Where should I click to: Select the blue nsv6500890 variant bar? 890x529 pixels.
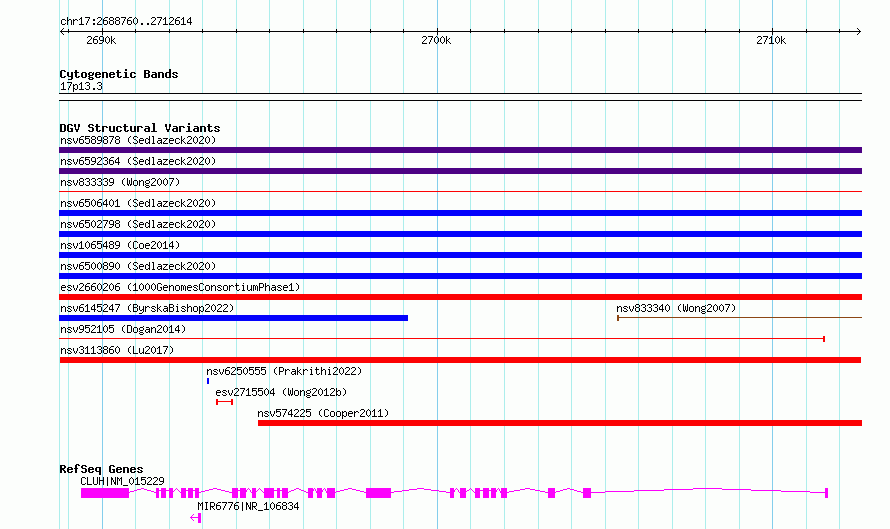pyautogui.click(x=460, y=276)
